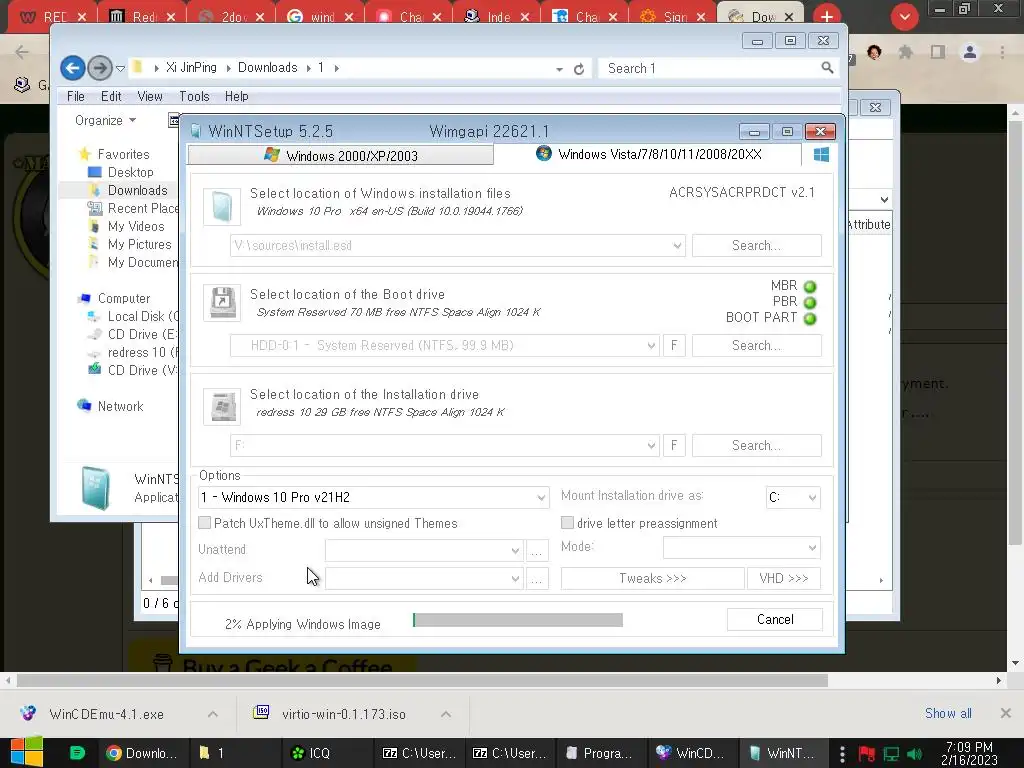The image size is (1024, 768).
Task: Open the View menu in Explorer
Action: point(150,97)
